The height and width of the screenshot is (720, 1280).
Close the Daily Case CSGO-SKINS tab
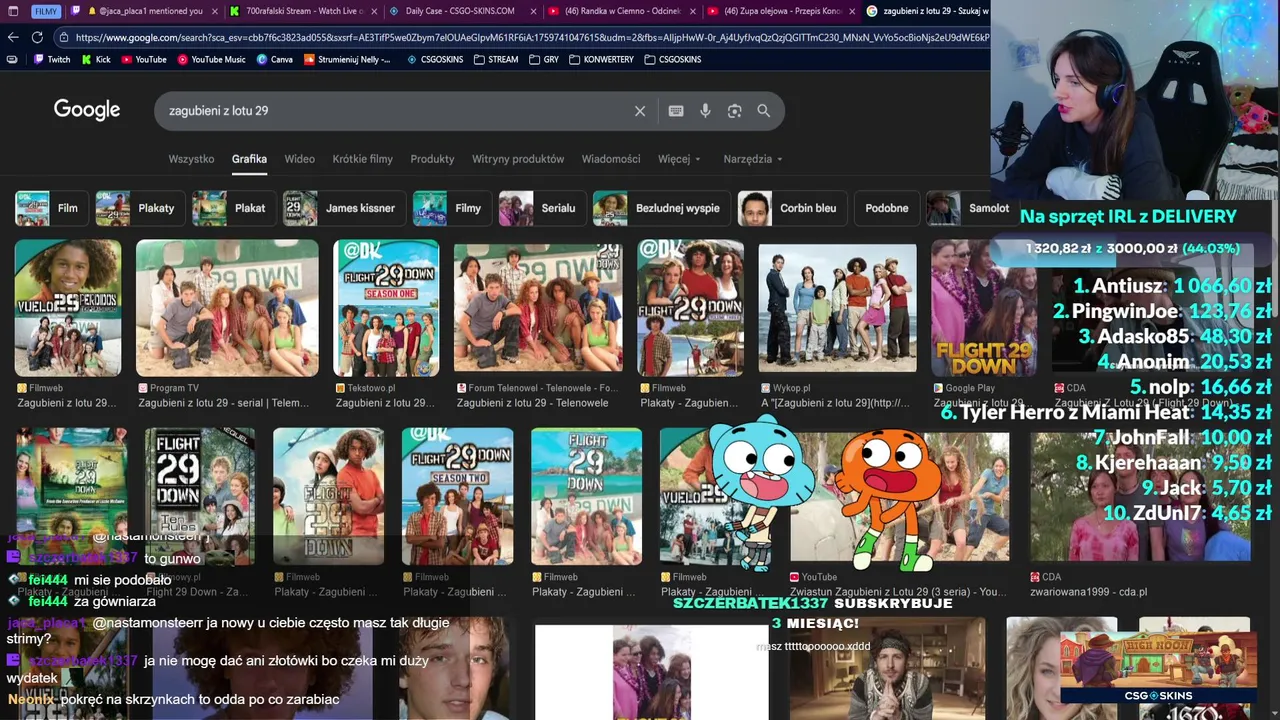coord(534,11)
